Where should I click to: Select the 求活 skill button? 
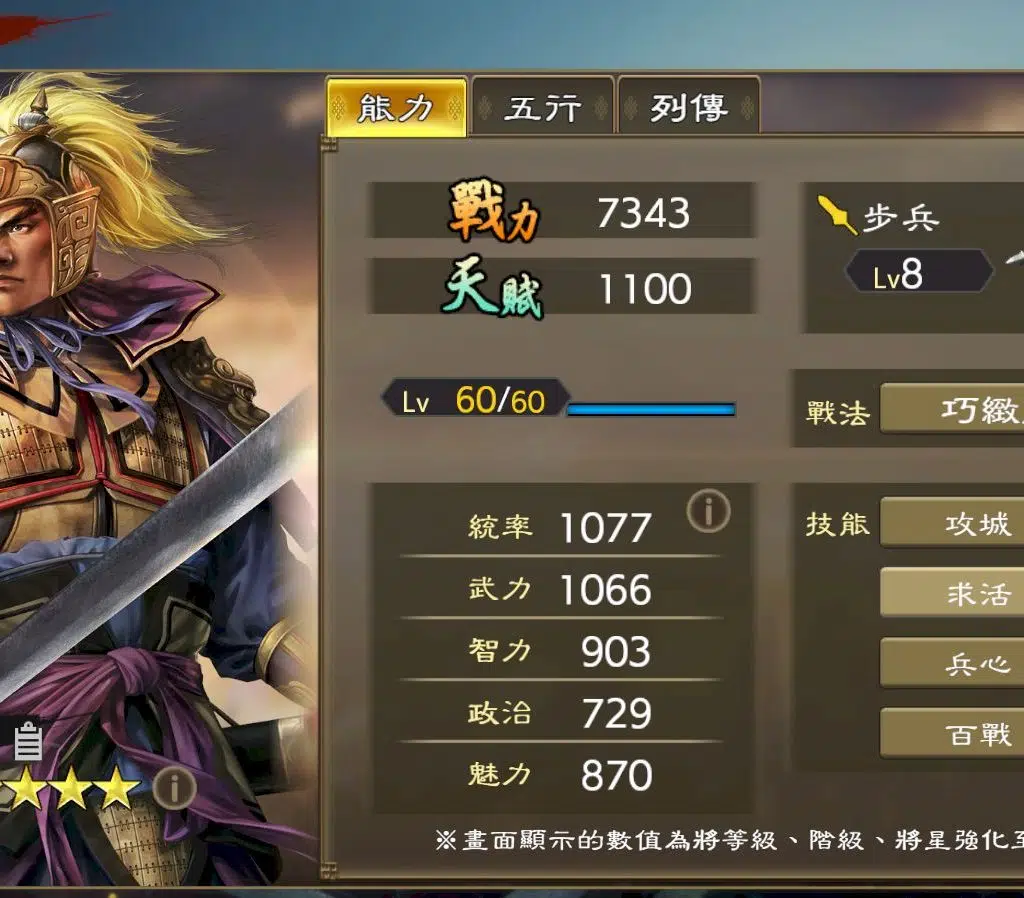point(952,593)
